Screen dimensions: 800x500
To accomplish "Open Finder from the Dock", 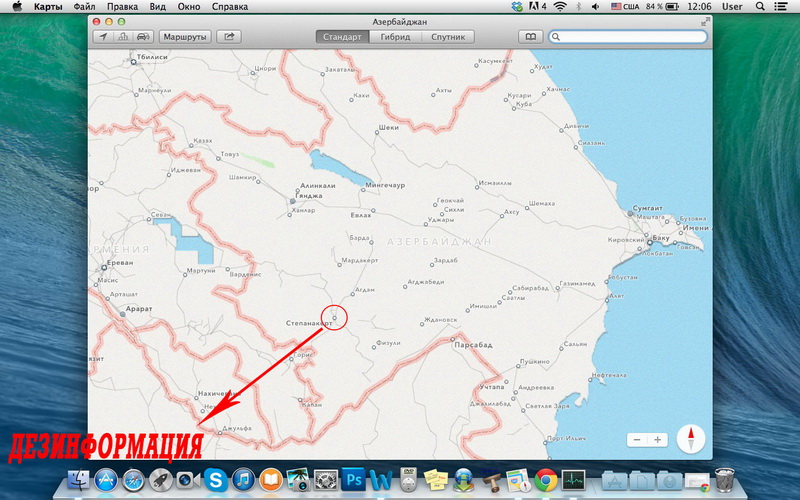I will 79,480.
